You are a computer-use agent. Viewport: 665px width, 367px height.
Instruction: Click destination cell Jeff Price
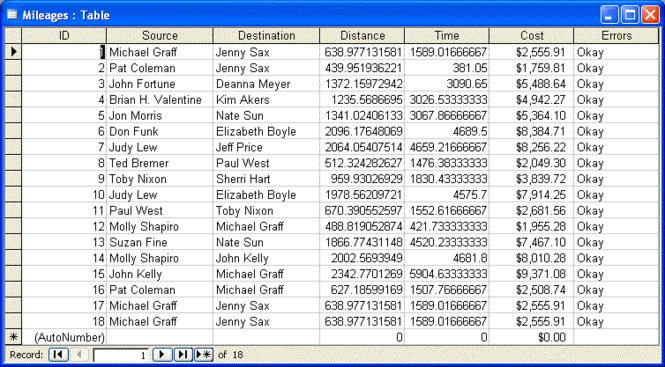(266, 147)
